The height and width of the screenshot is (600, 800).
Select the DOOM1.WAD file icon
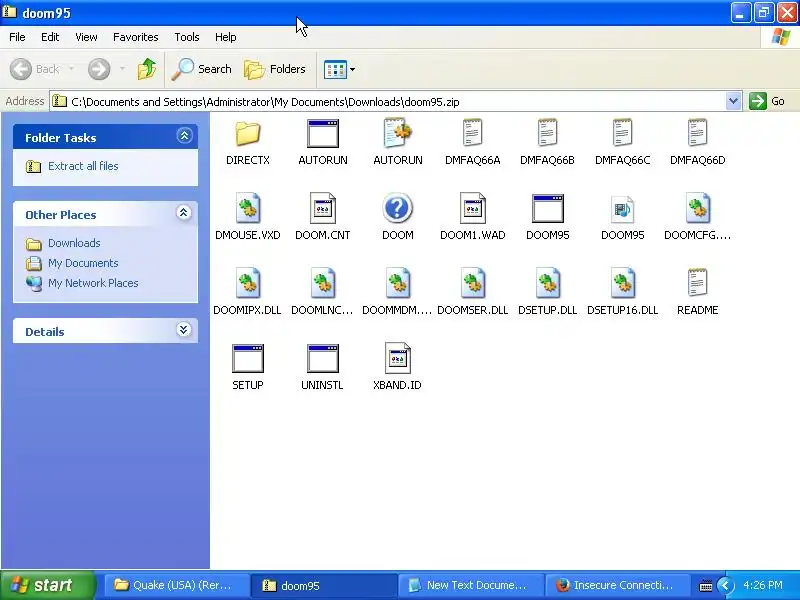coord(472,208)
